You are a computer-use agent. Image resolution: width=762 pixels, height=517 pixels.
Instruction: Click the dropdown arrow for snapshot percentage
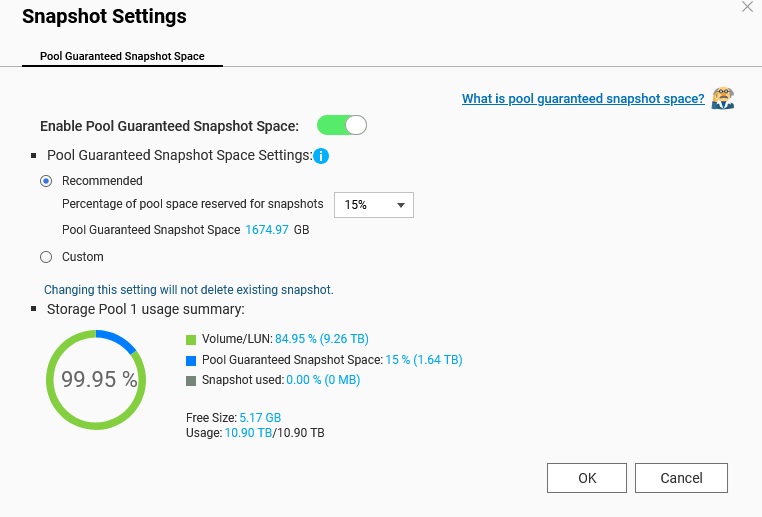(x=401, y=205)
